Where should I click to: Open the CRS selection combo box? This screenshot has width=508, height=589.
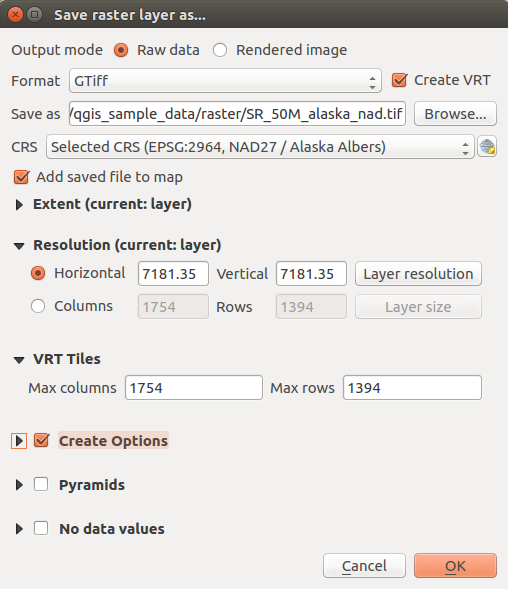coord(260,146)
